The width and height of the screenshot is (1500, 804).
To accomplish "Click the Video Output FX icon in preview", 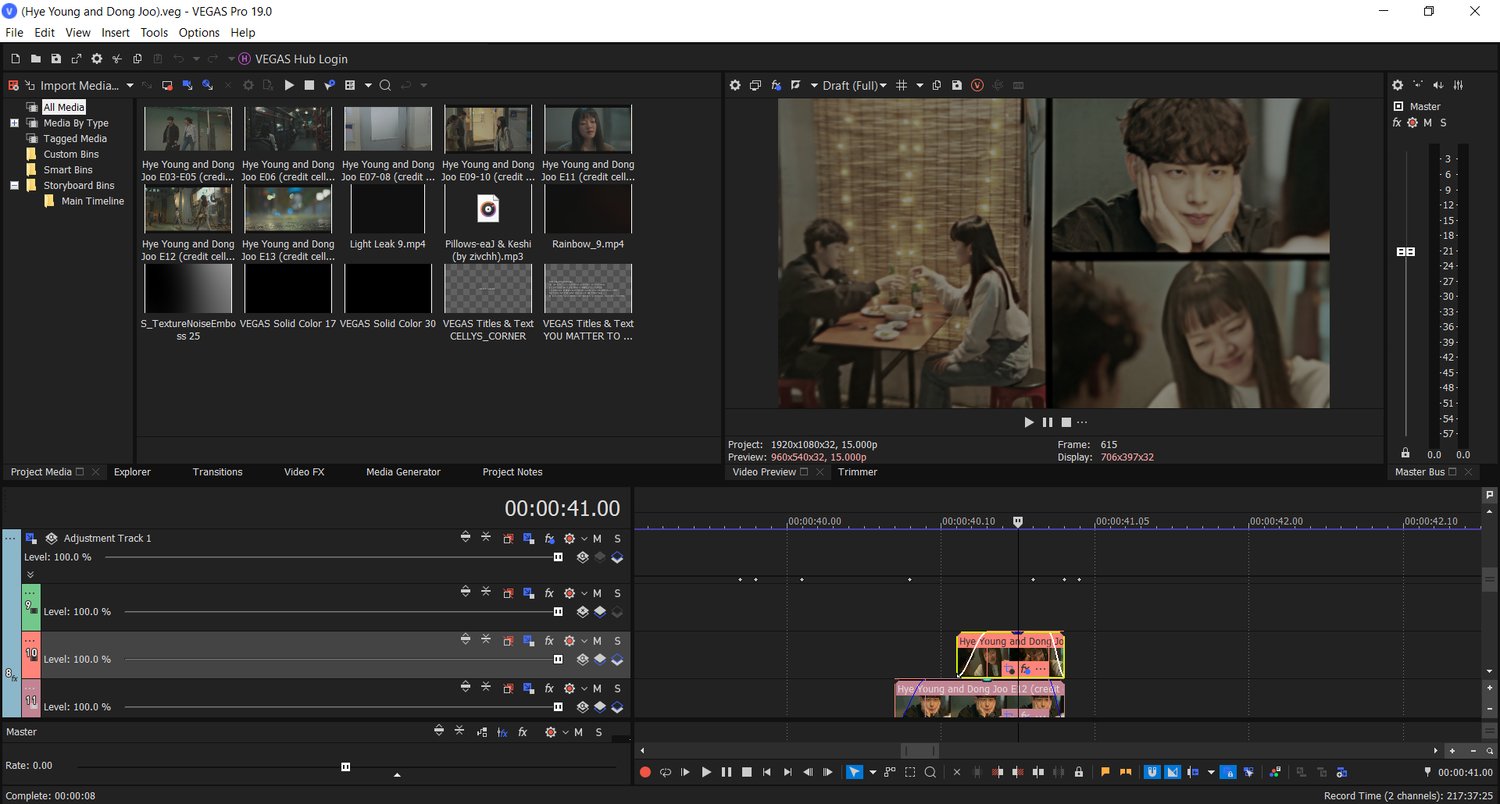I will (x=776, y=86).
